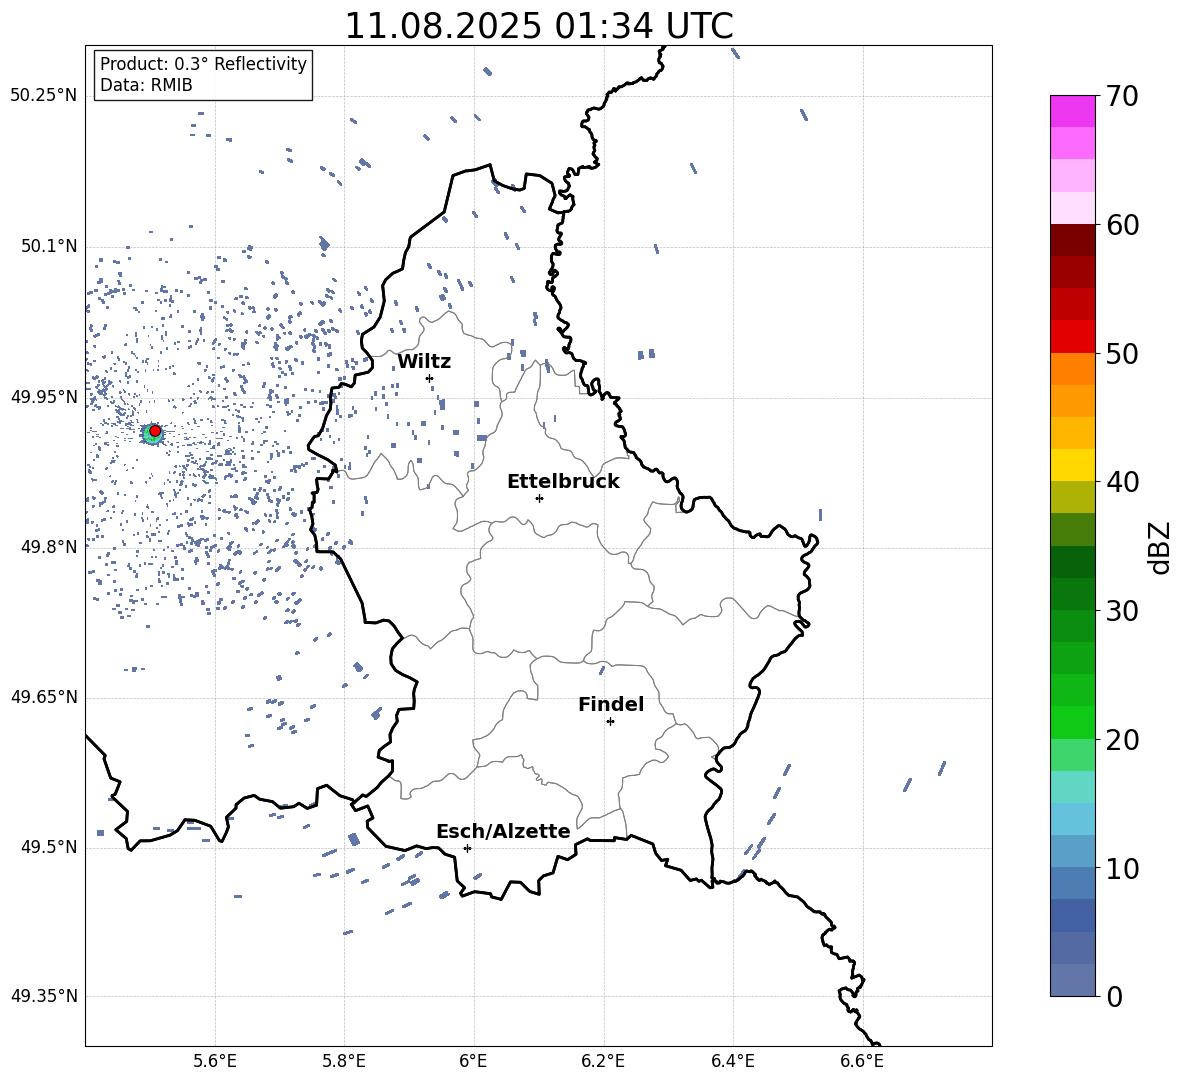The width and height of the screenshot is (1184, 1081).
Task: Click the 49.5°N latitude label
Action: pos(48,847)
